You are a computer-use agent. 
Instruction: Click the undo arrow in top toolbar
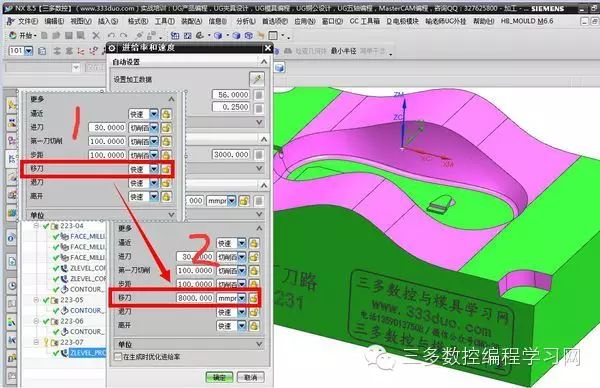(x=111, y=36)
